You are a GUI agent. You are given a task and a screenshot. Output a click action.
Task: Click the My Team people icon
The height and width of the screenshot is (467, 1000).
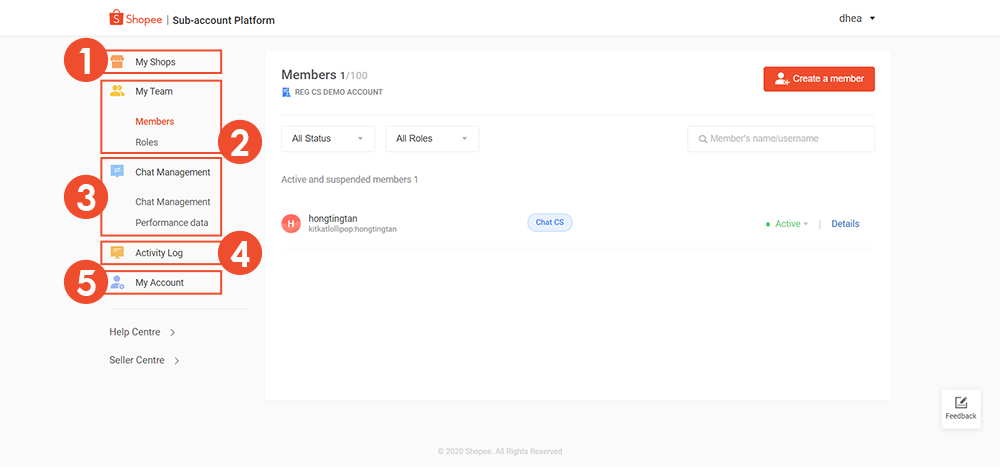pos(117,91)
